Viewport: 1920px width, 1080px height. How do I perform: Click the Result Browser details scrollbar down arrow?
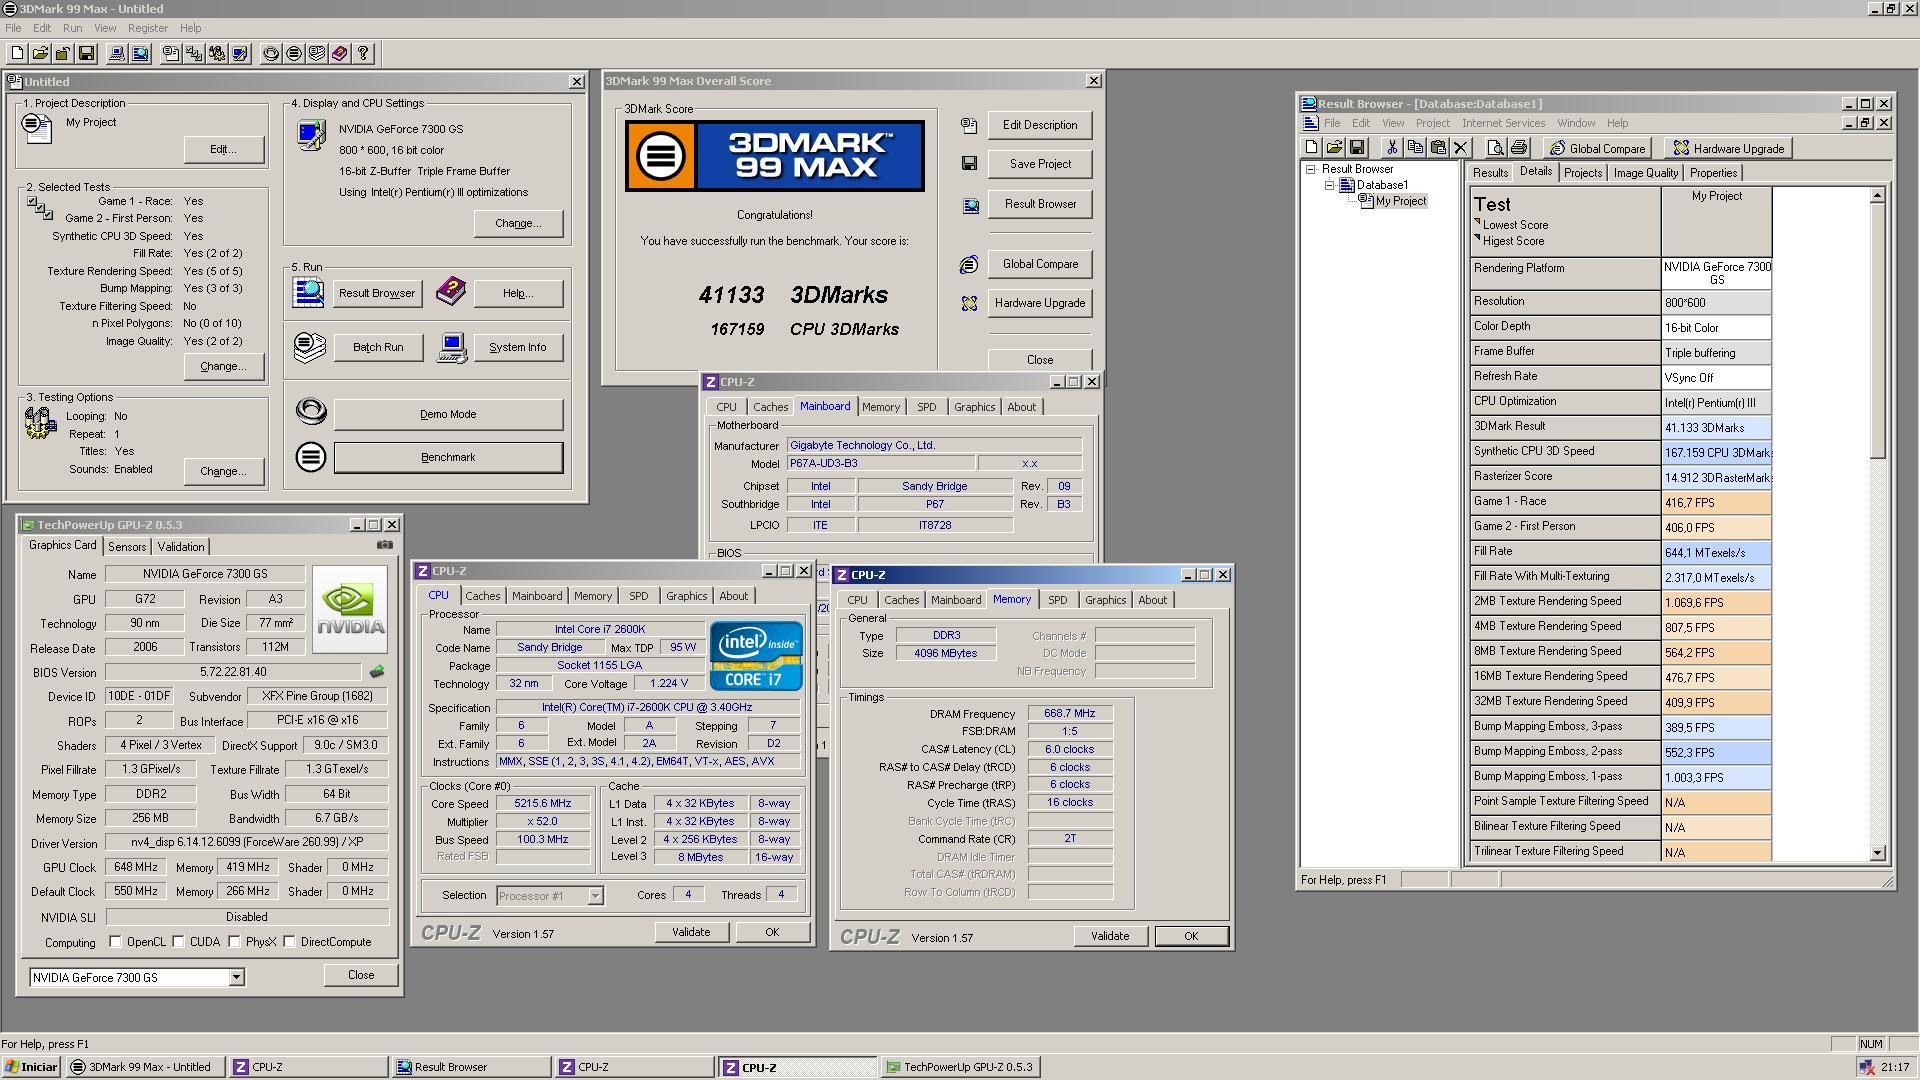point(1877,853)
